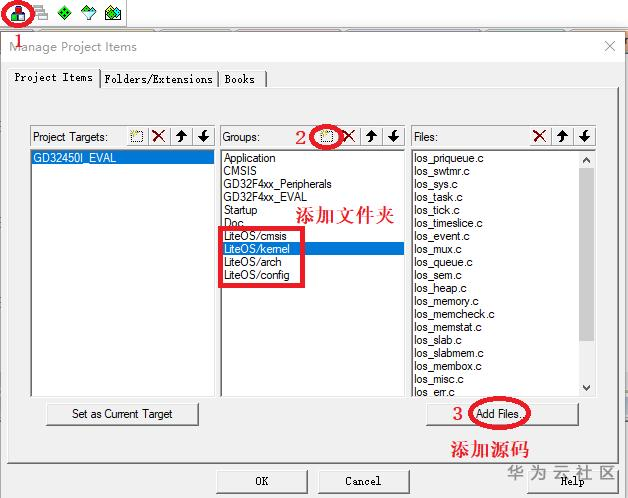Select file los_slab.c

click(496, 340)
